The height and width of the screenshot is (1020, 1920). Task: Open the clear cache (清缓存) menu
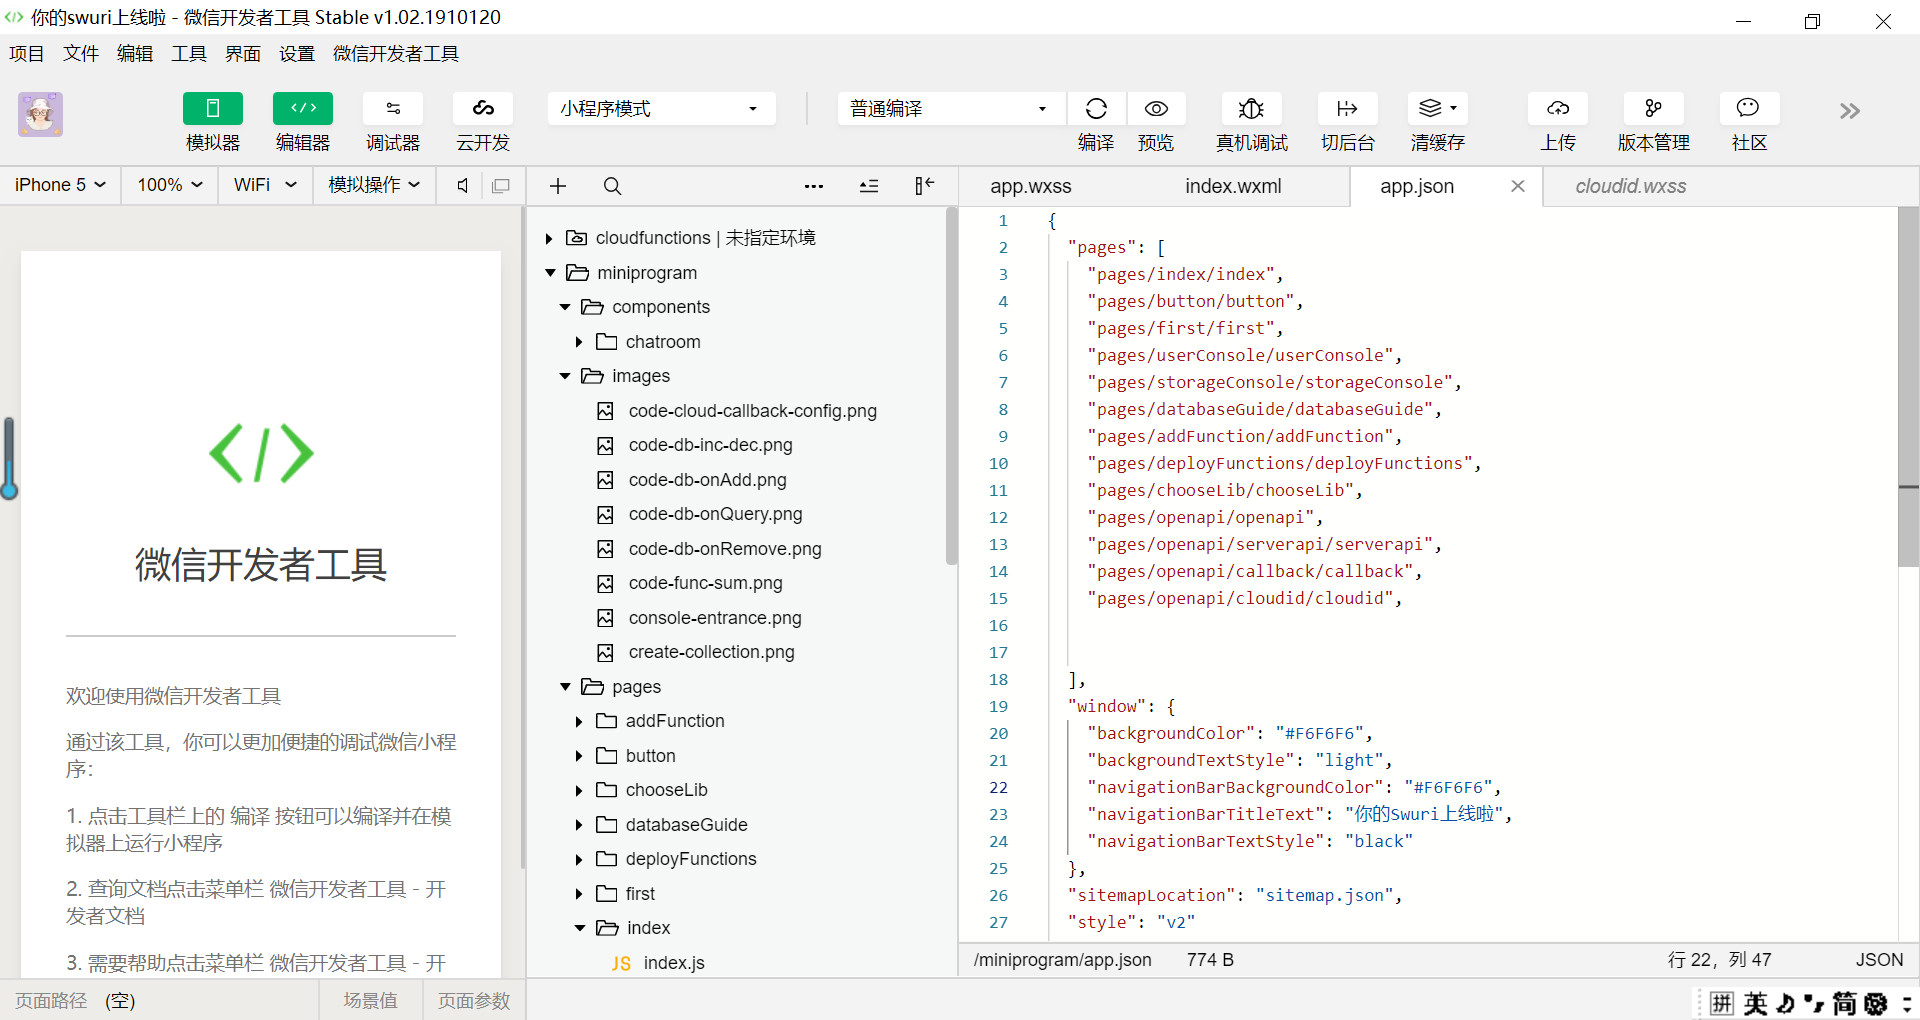pyautogui.click(x=1437, y=109)
